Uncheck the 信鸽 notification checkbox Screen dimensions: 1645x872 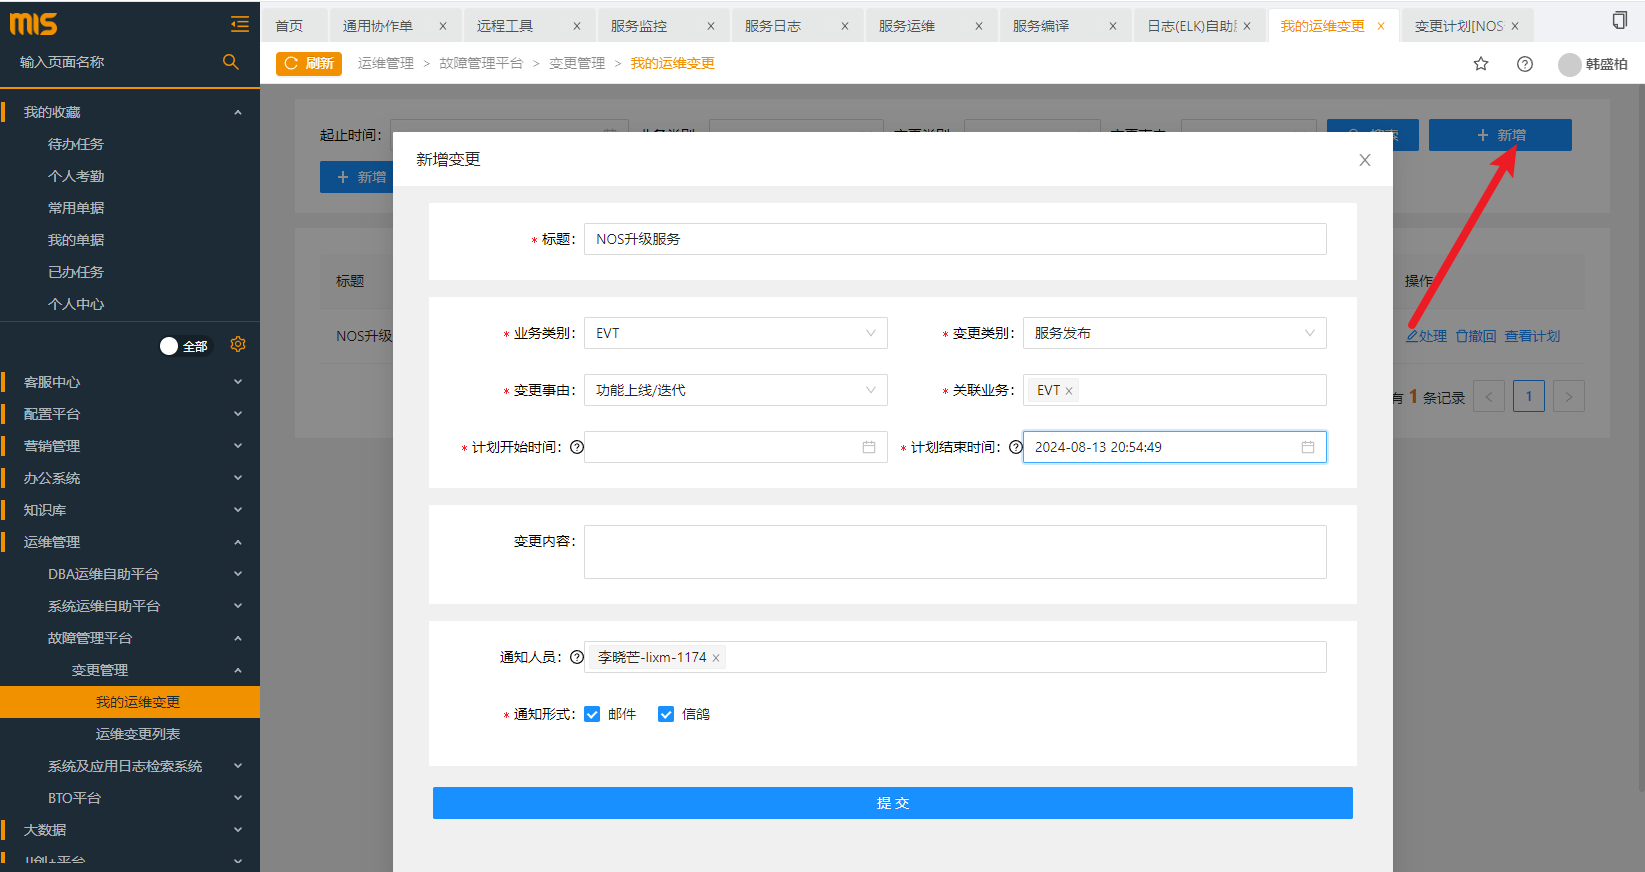coord(666,714)
